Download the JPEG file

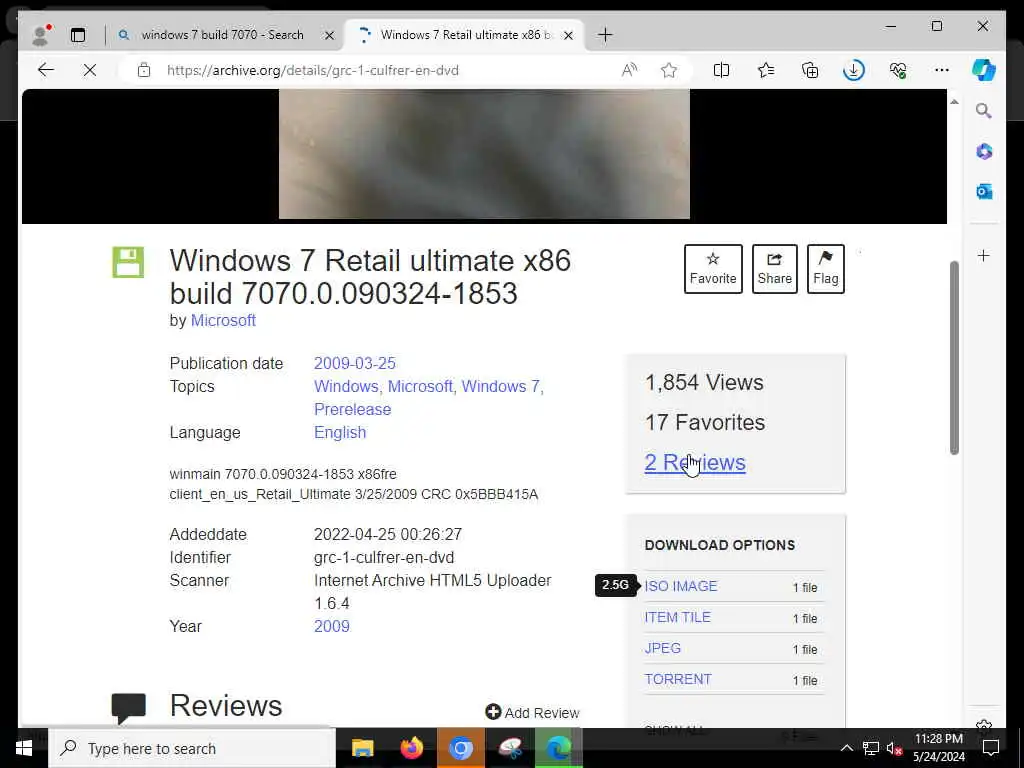(x=663, y=648)
